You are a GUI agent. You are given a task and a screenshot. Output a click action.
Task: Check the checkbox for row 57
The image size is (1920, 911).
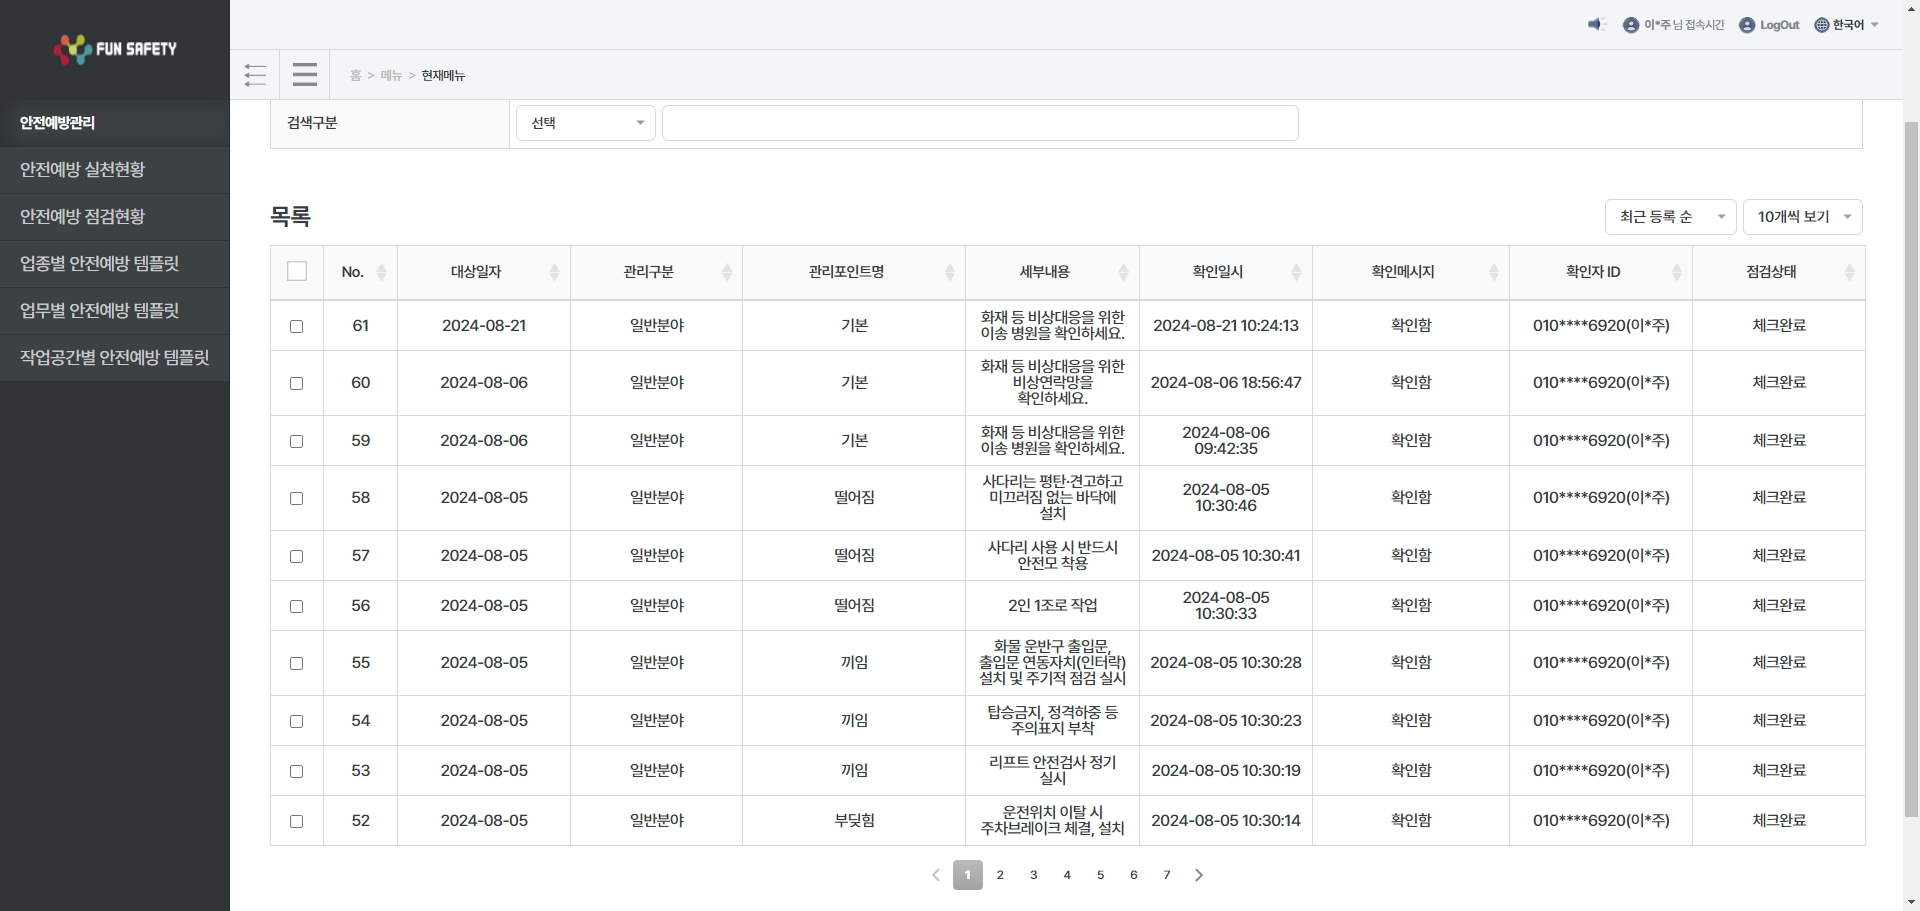coord(296,556)
